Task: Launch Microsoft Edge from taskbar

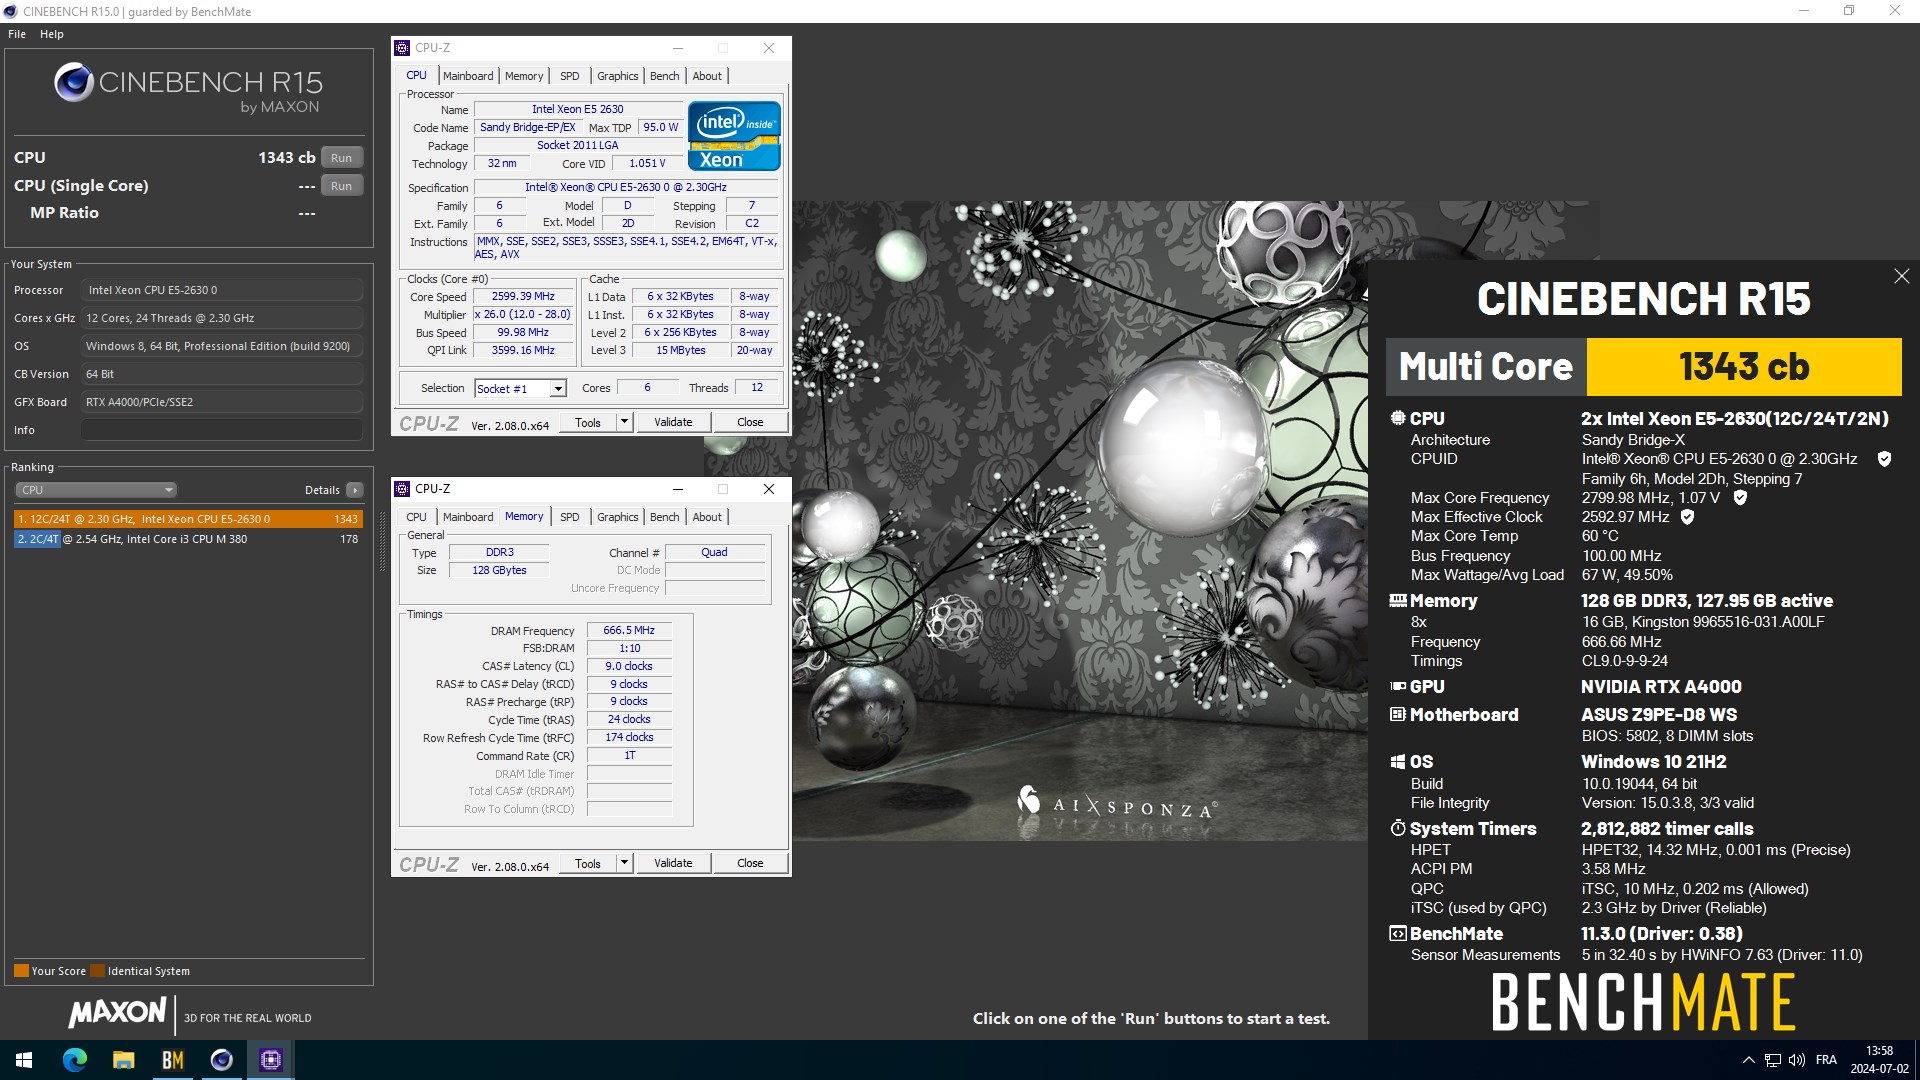Action: (x=74, y=1060)
